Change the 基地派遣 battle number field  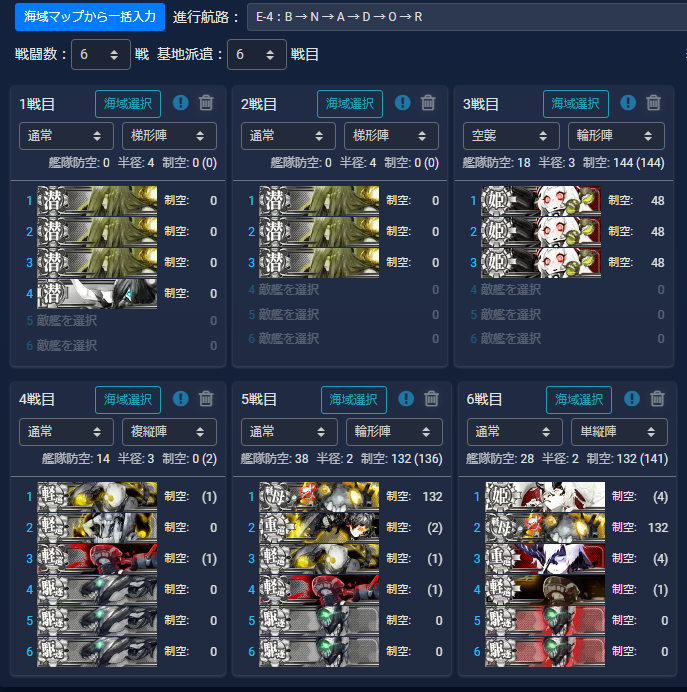pyautogui.click(x=257, y=54)
